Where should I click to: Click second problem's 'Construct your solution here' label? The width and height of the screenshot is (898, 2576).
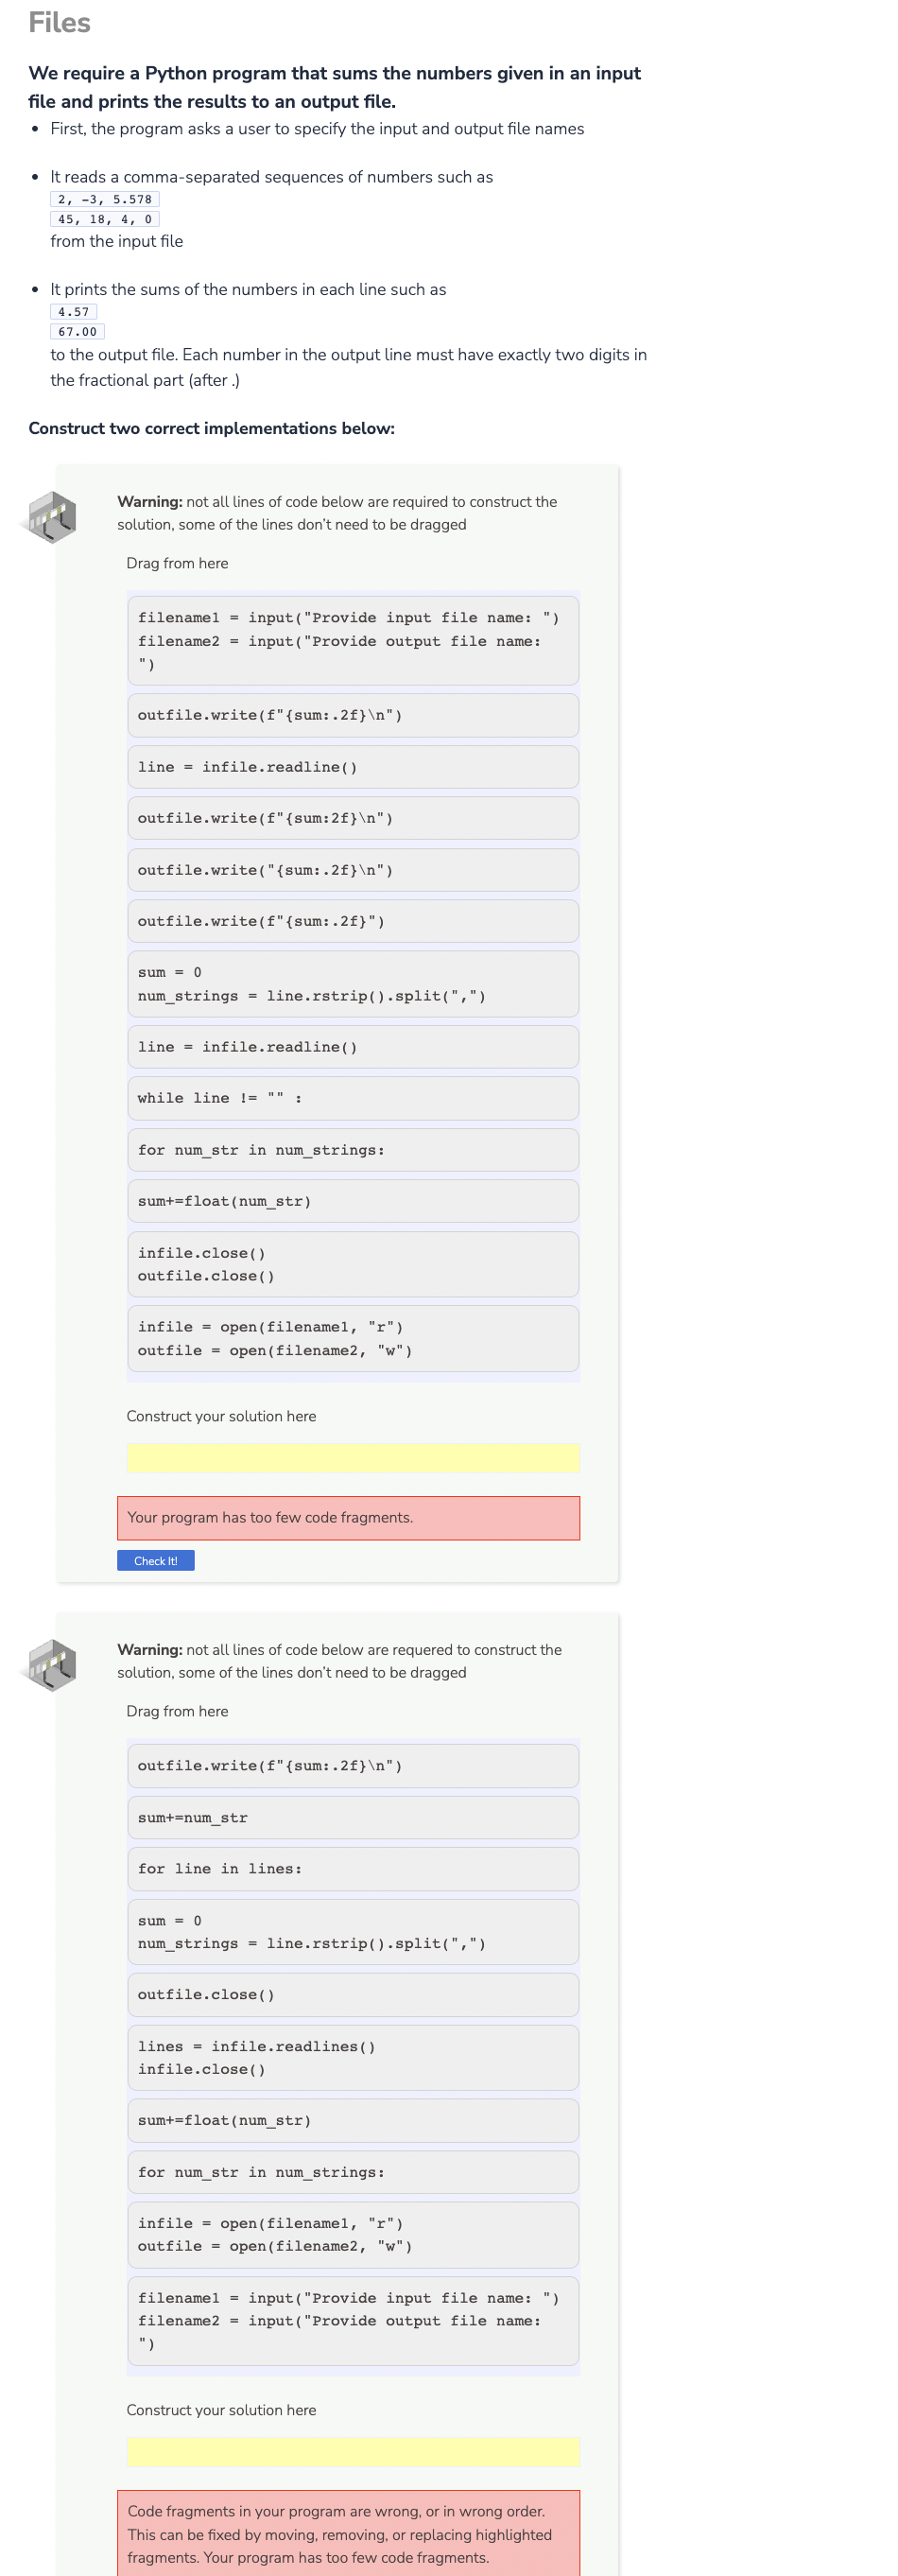pyautogui.click(x=222, y=2411)
